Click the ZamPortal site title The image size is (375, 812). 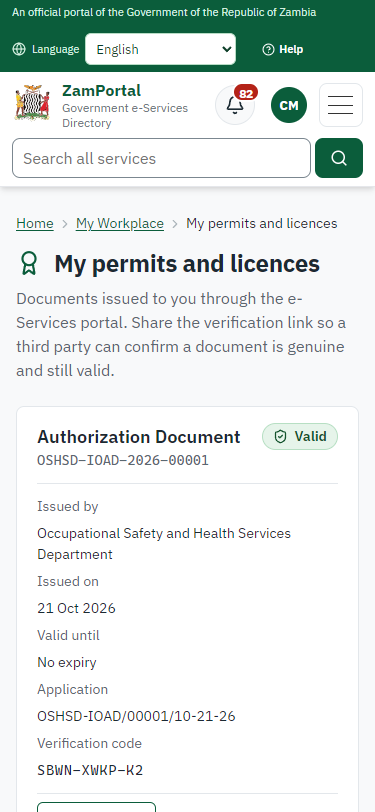coord(102,91)
